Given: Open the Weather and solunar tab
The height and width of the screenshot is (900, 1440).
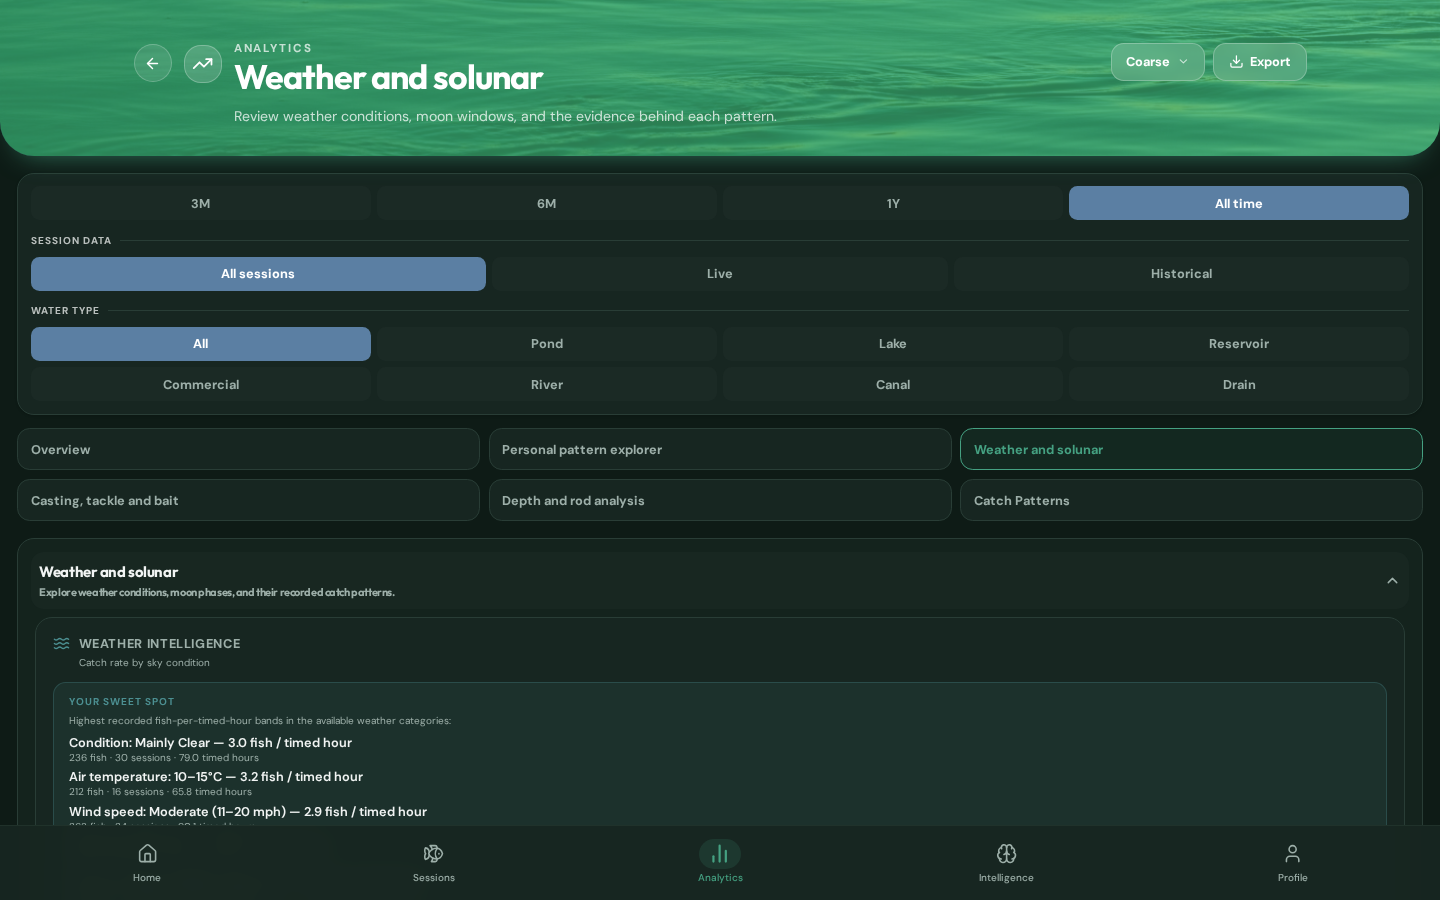Looking at the screenshot, I should (1191, 450).
